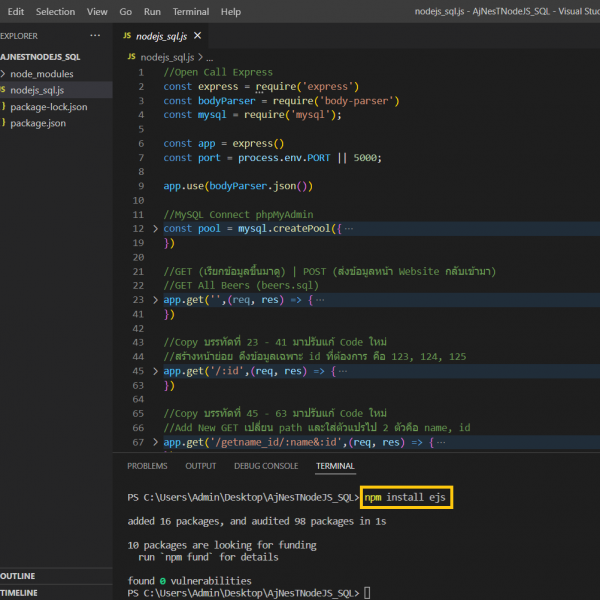Open the Selection menu
Viewport: 600px width, 600px height.
click(x=55, y=12)
